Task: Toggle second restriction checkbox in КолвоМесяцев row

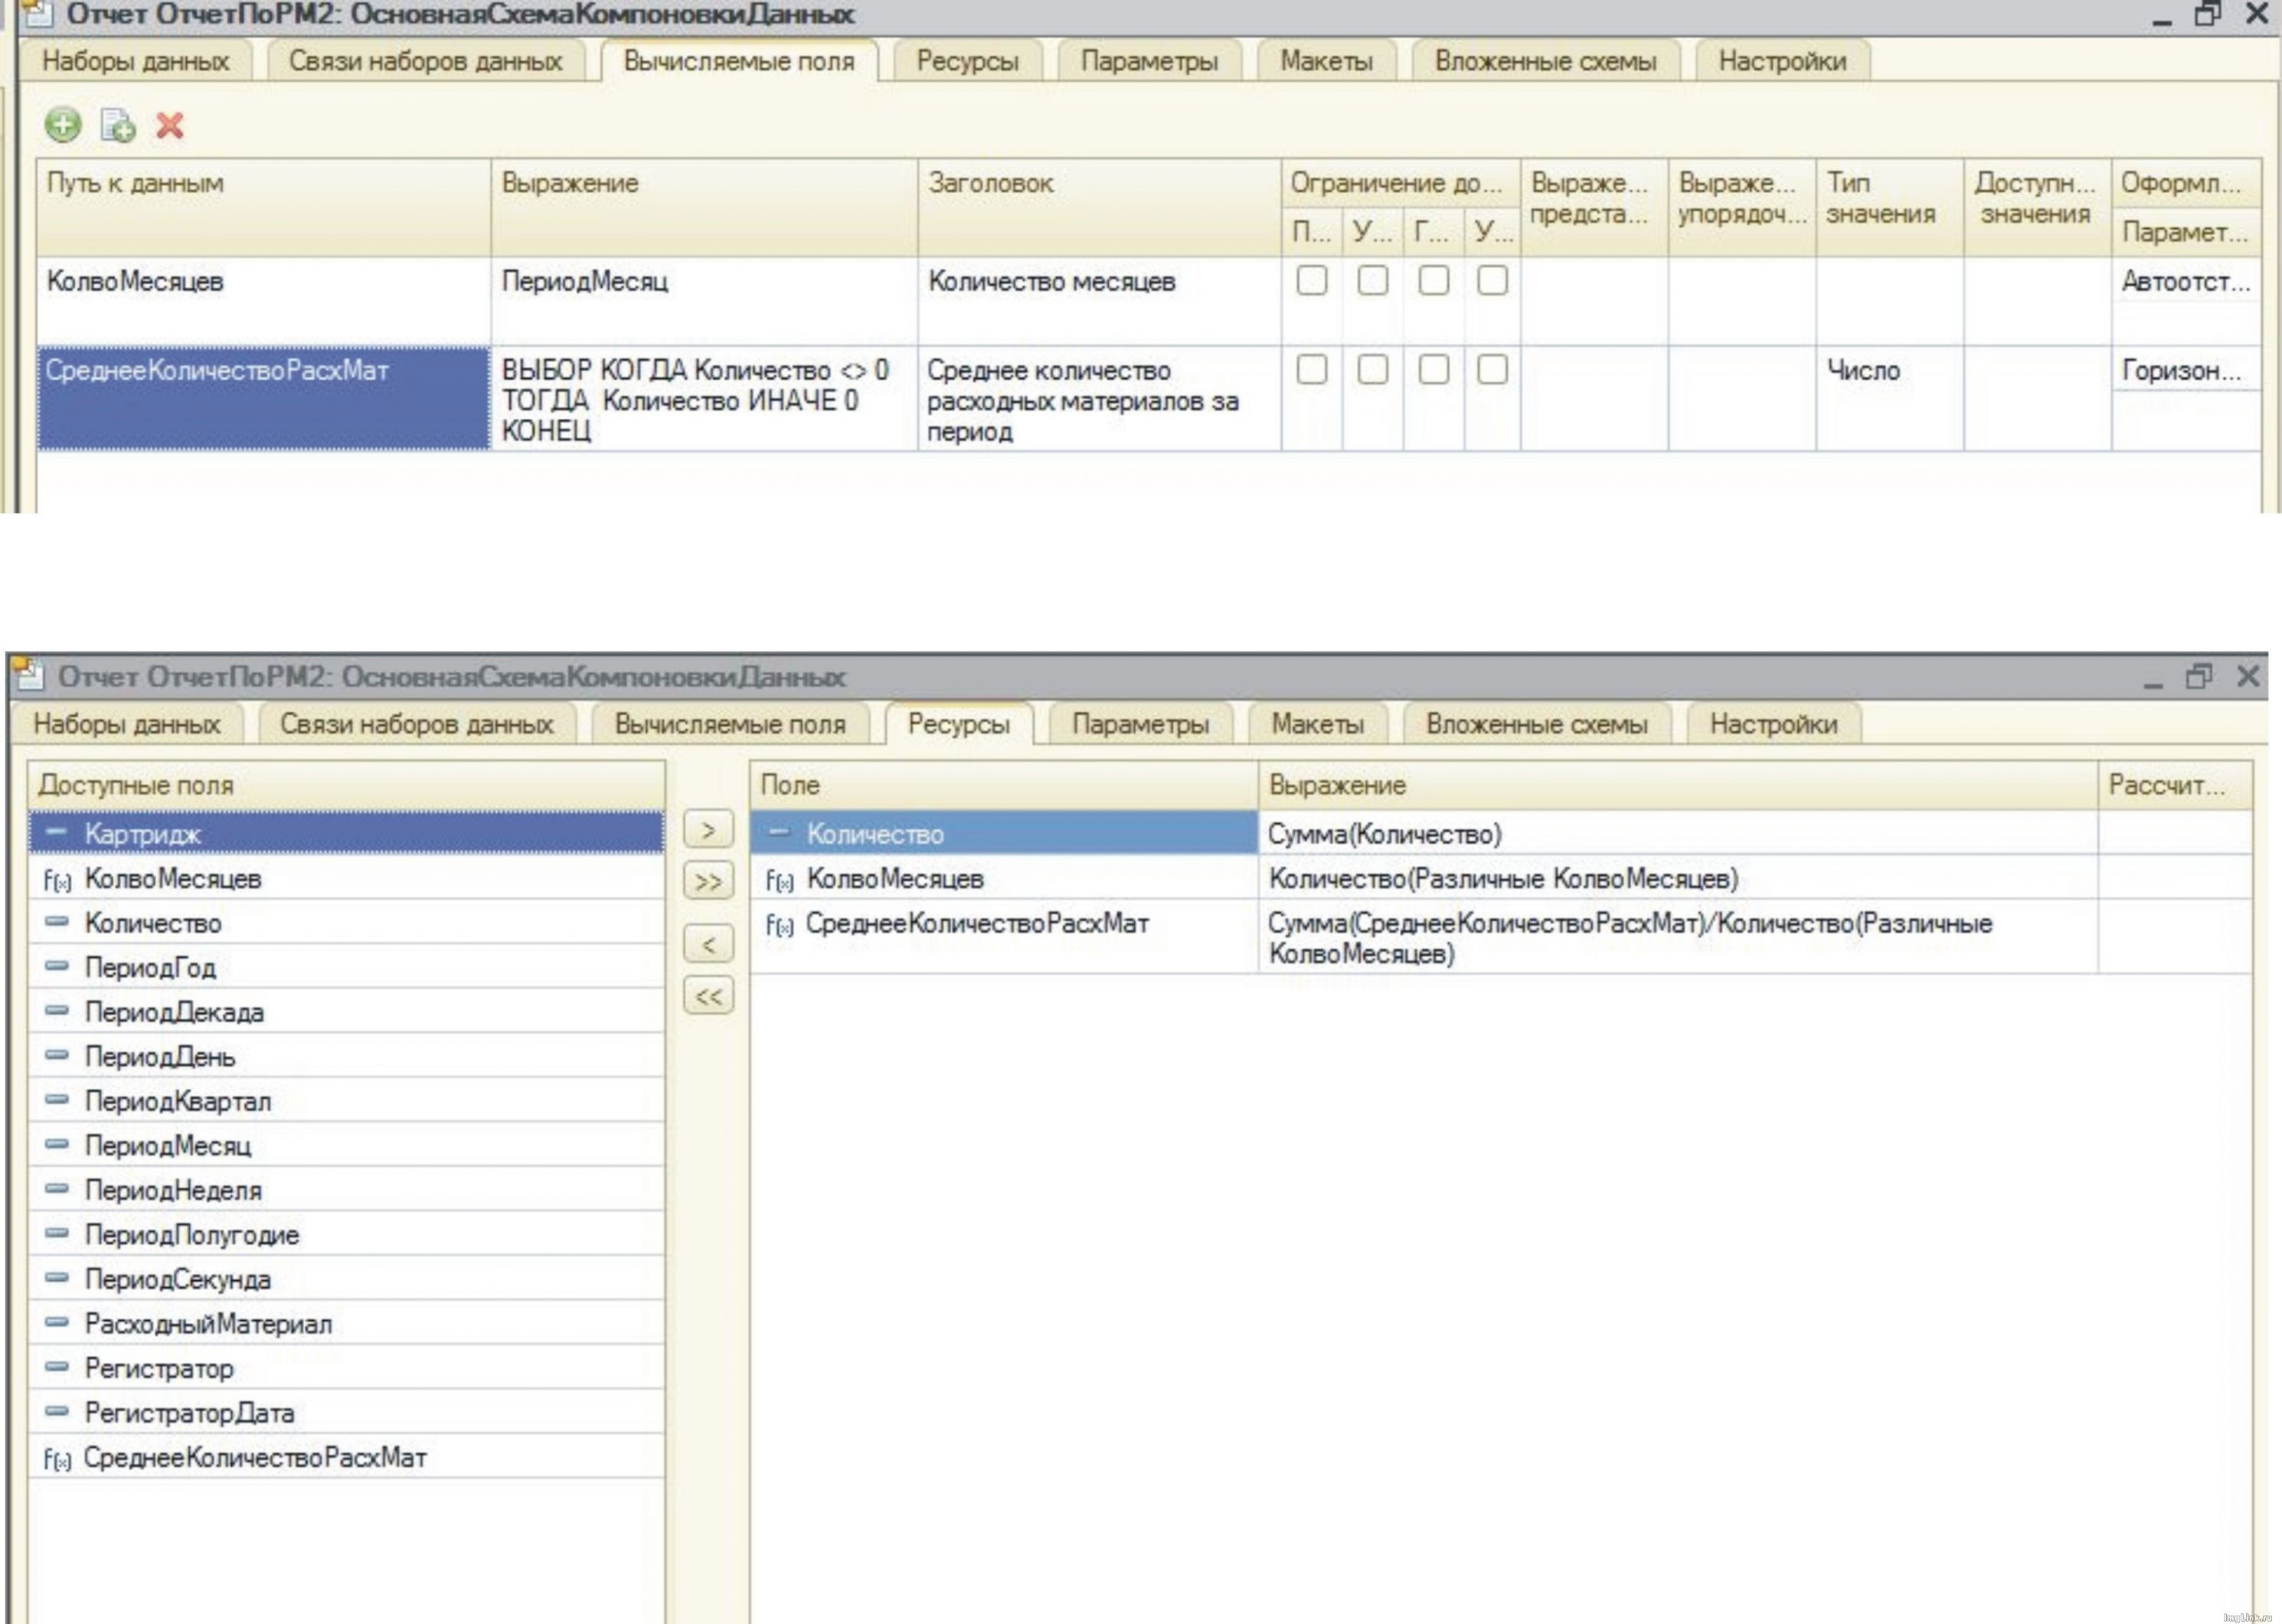Action: click(x=1372, y=280)
